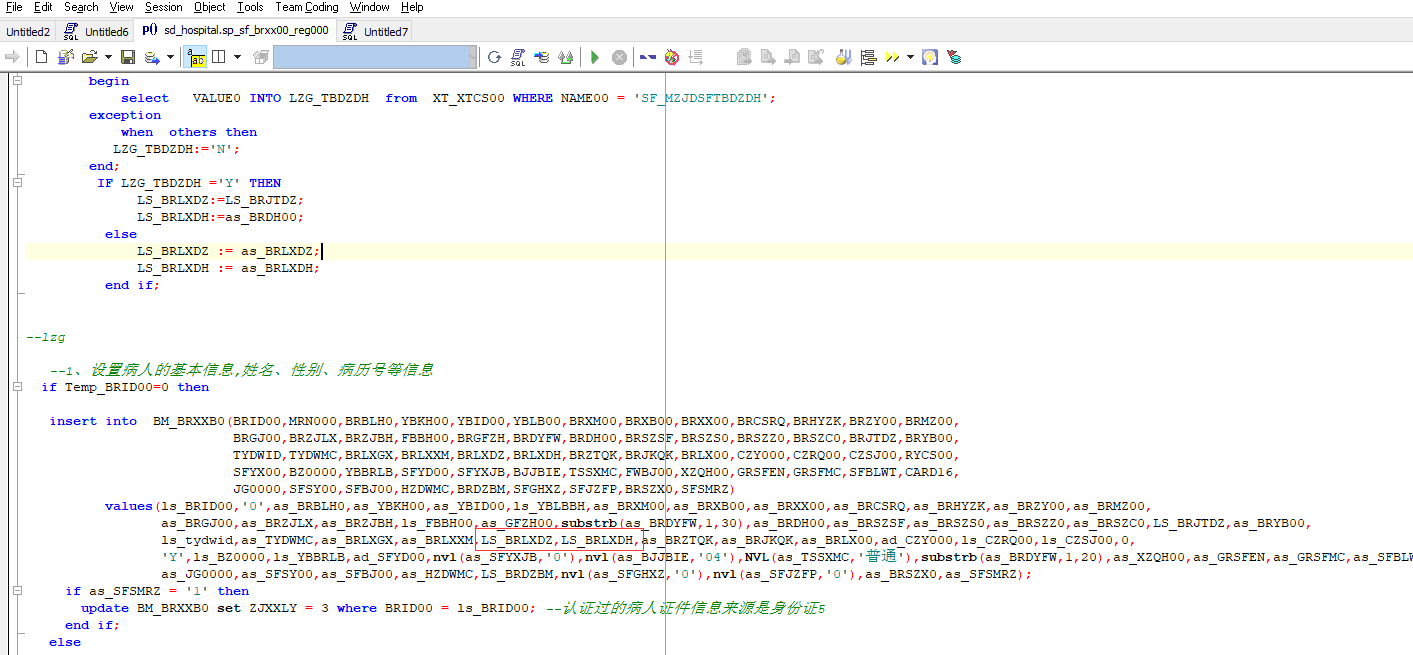Click the grey package box icon

pos(261,57)
